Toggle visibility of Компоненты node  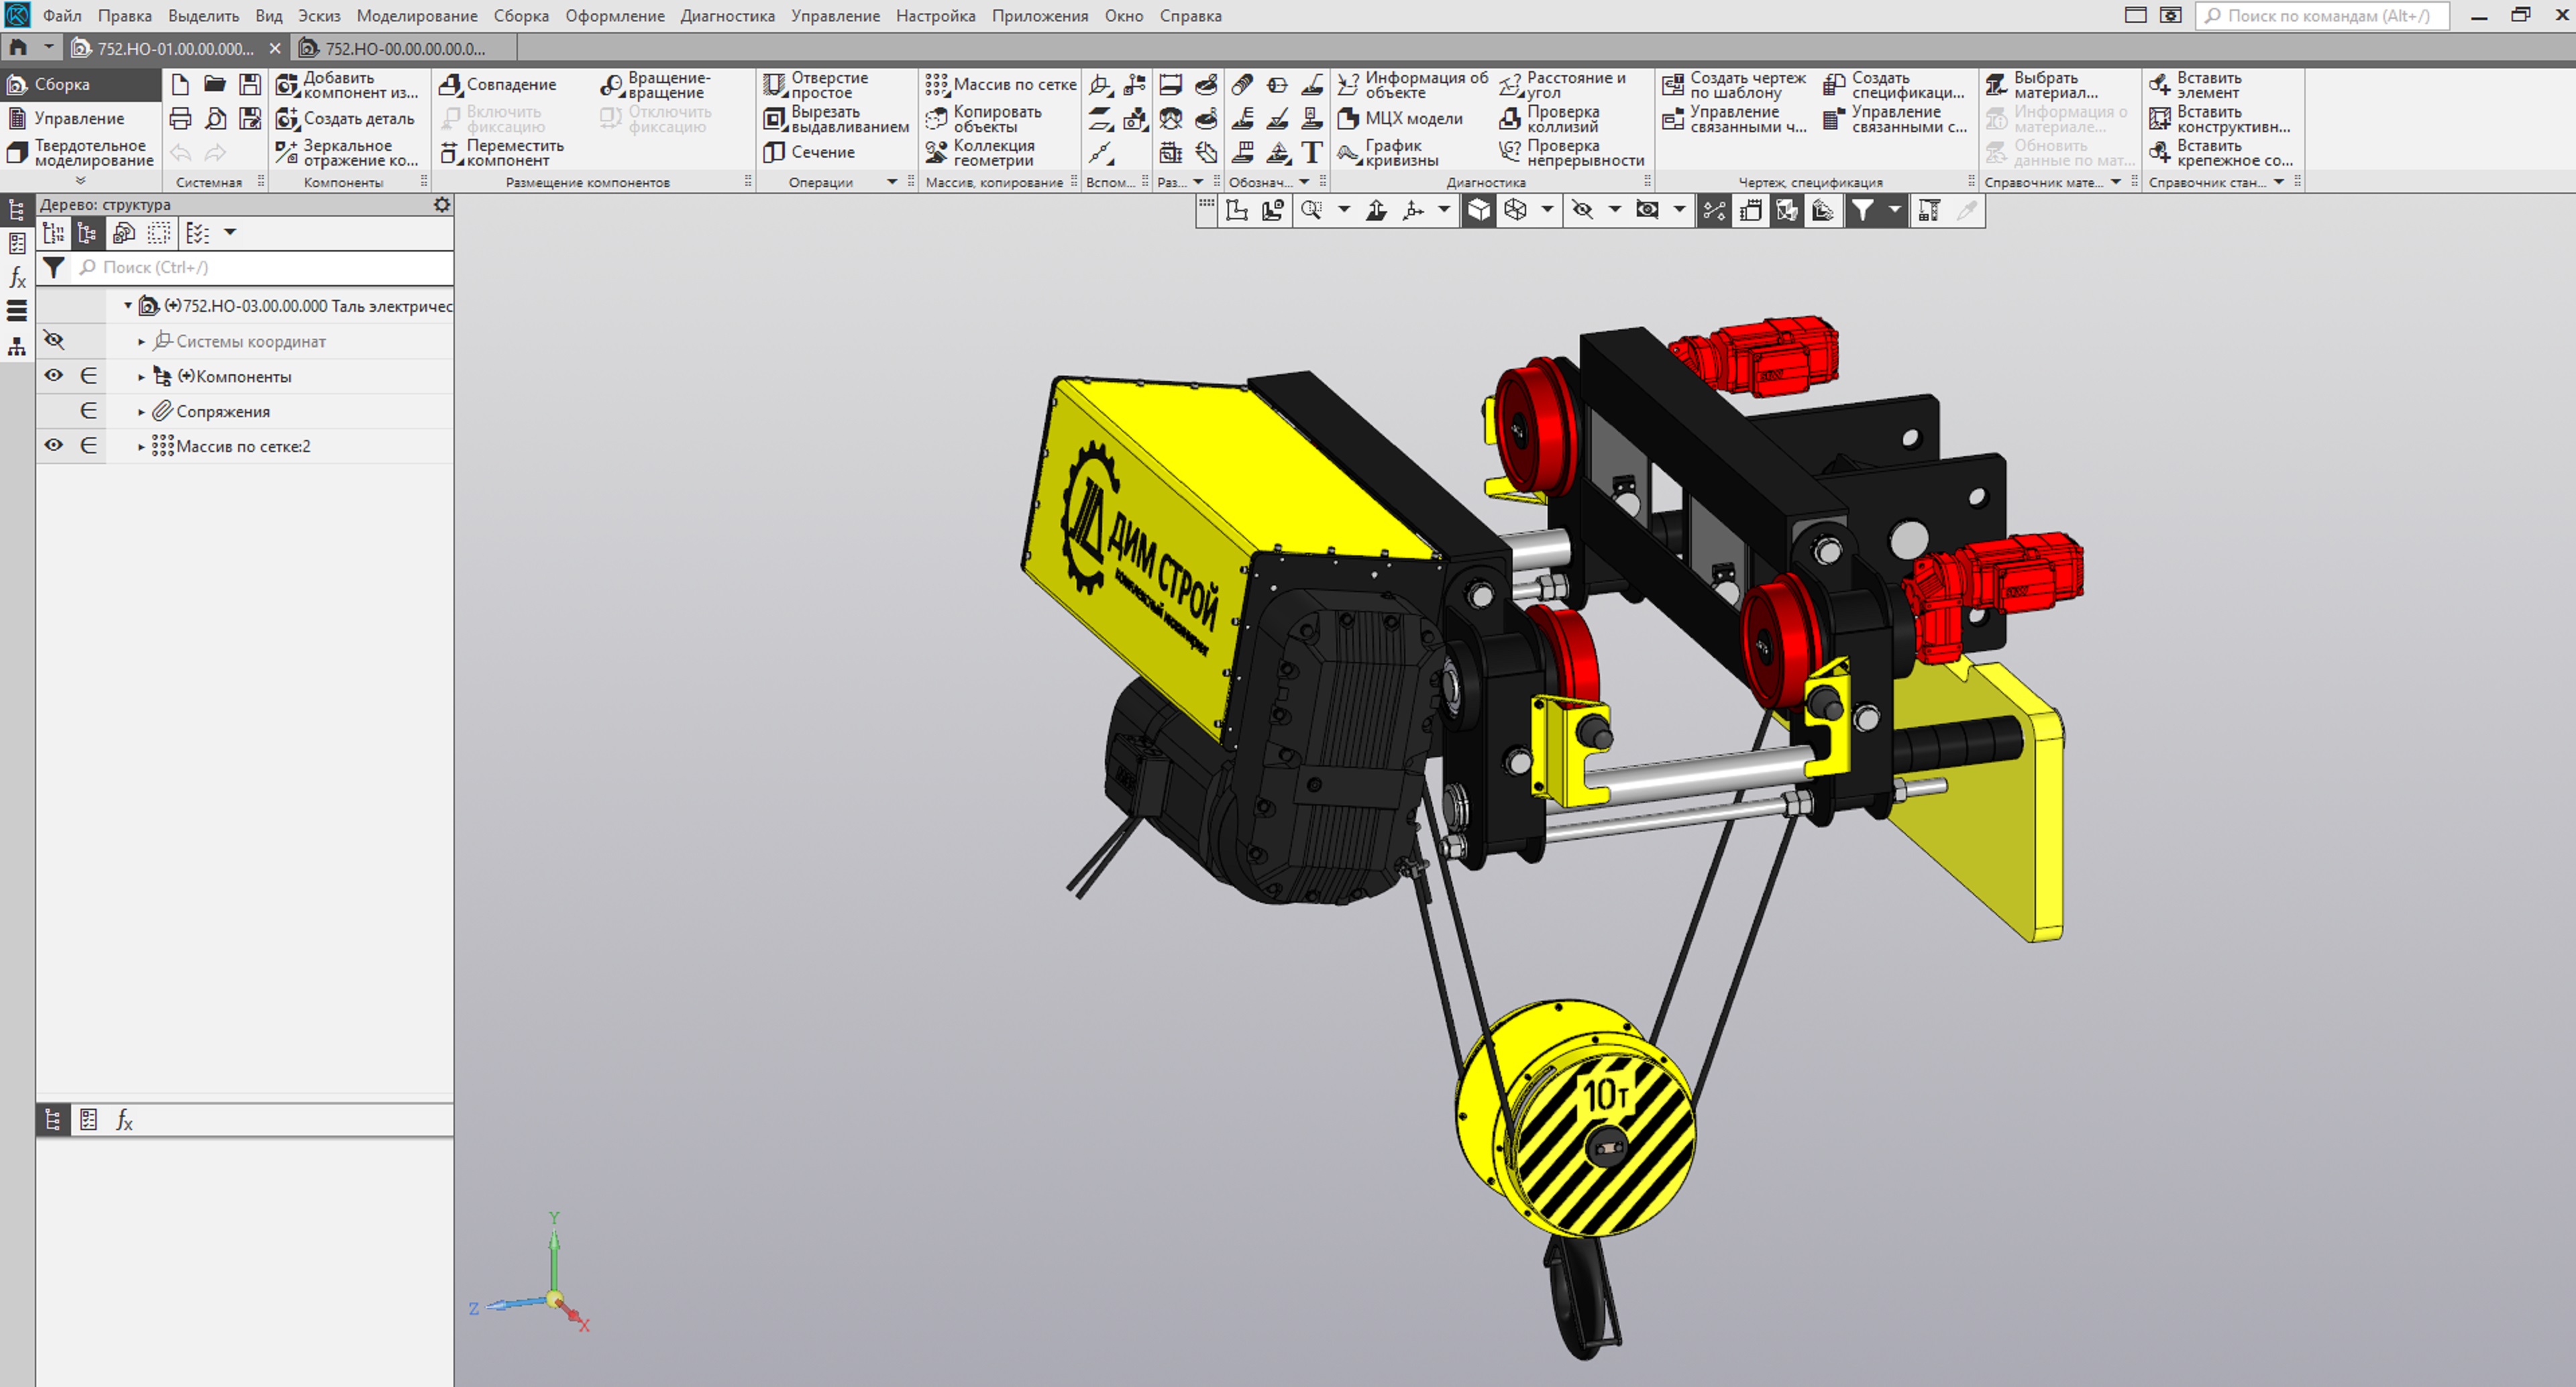[54, 376]
